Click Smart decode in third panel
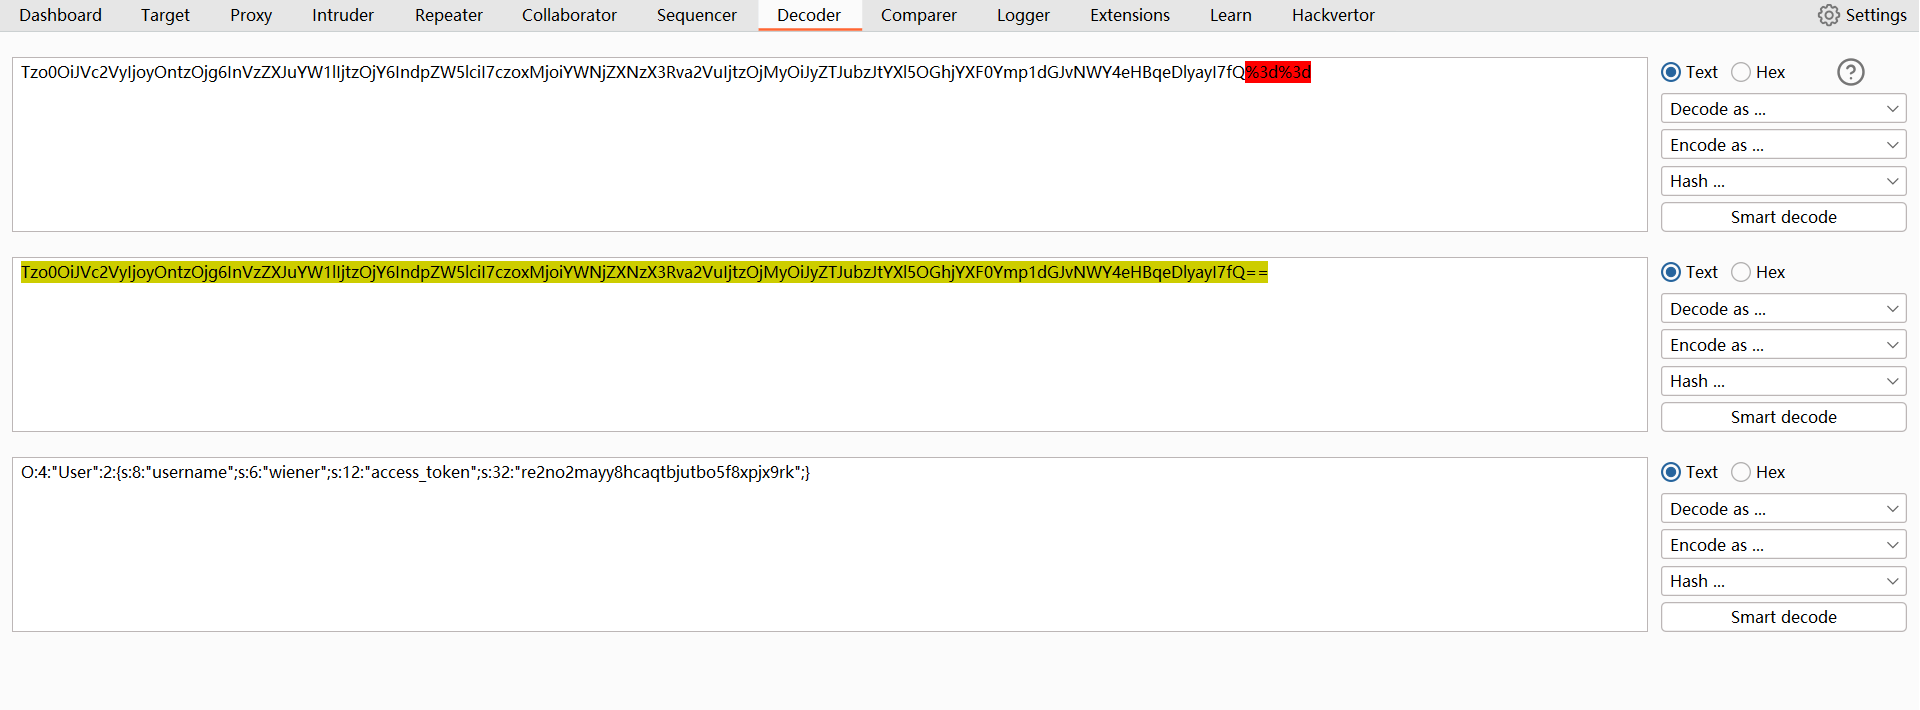 [1784, 617]
